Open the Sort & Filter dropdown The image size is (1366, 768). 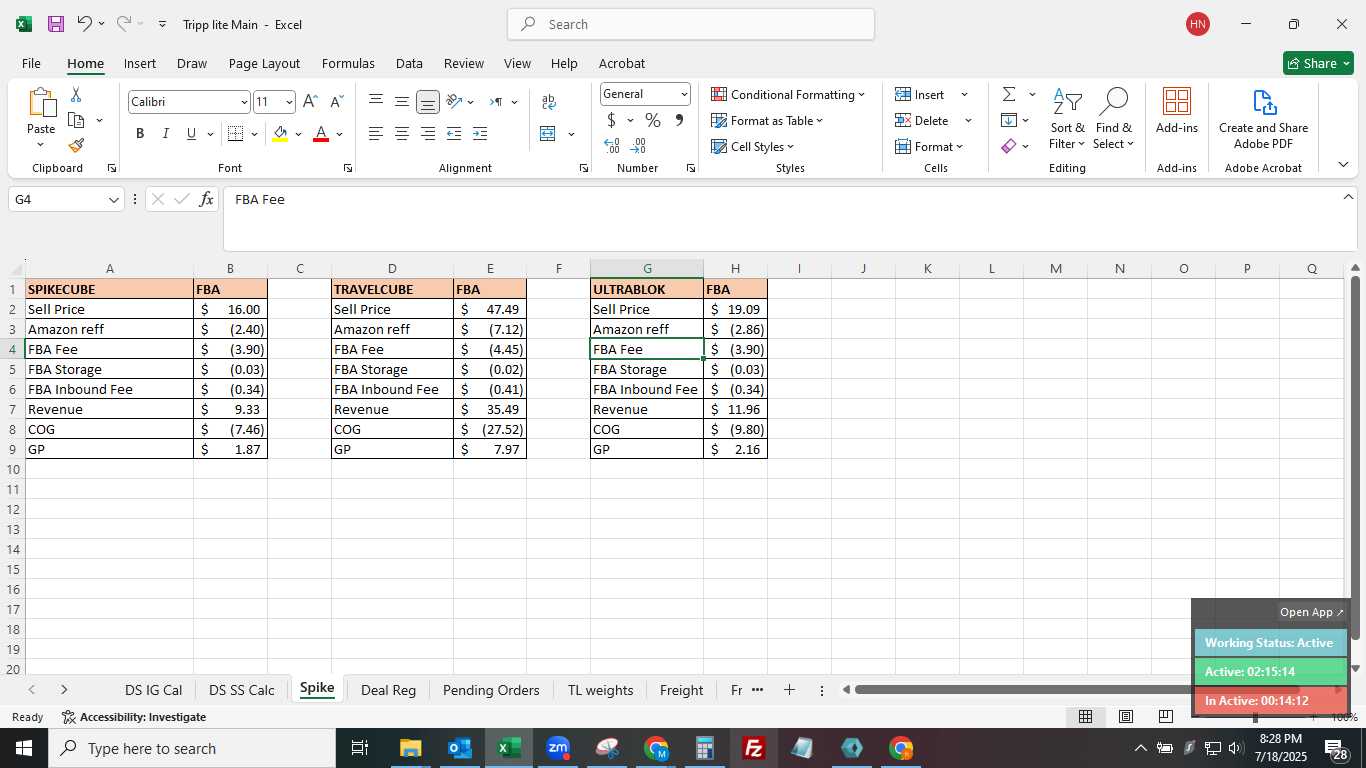point(1067,119)
